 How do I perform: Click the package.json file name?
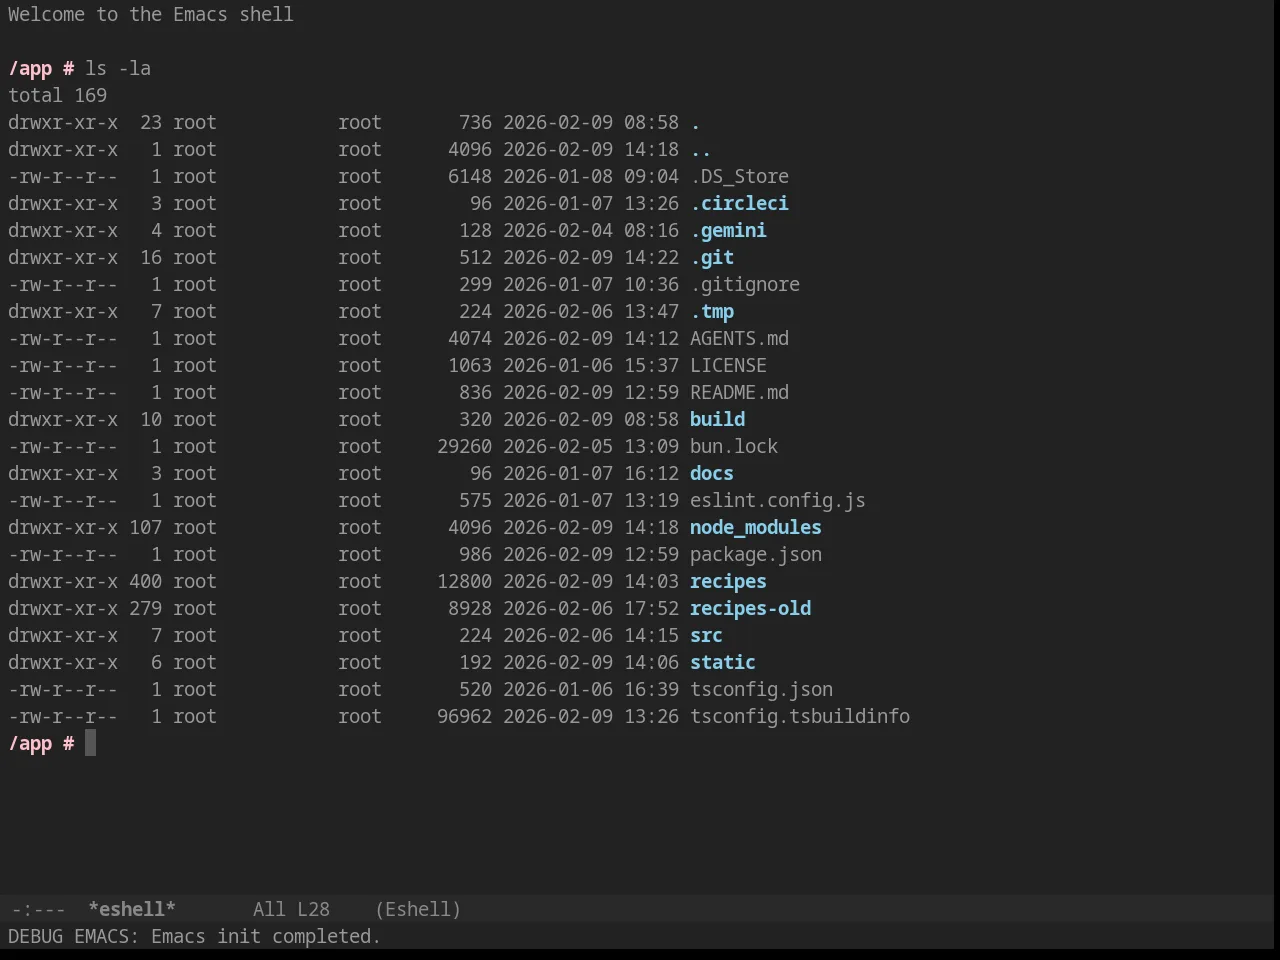[x=756, y=554]
